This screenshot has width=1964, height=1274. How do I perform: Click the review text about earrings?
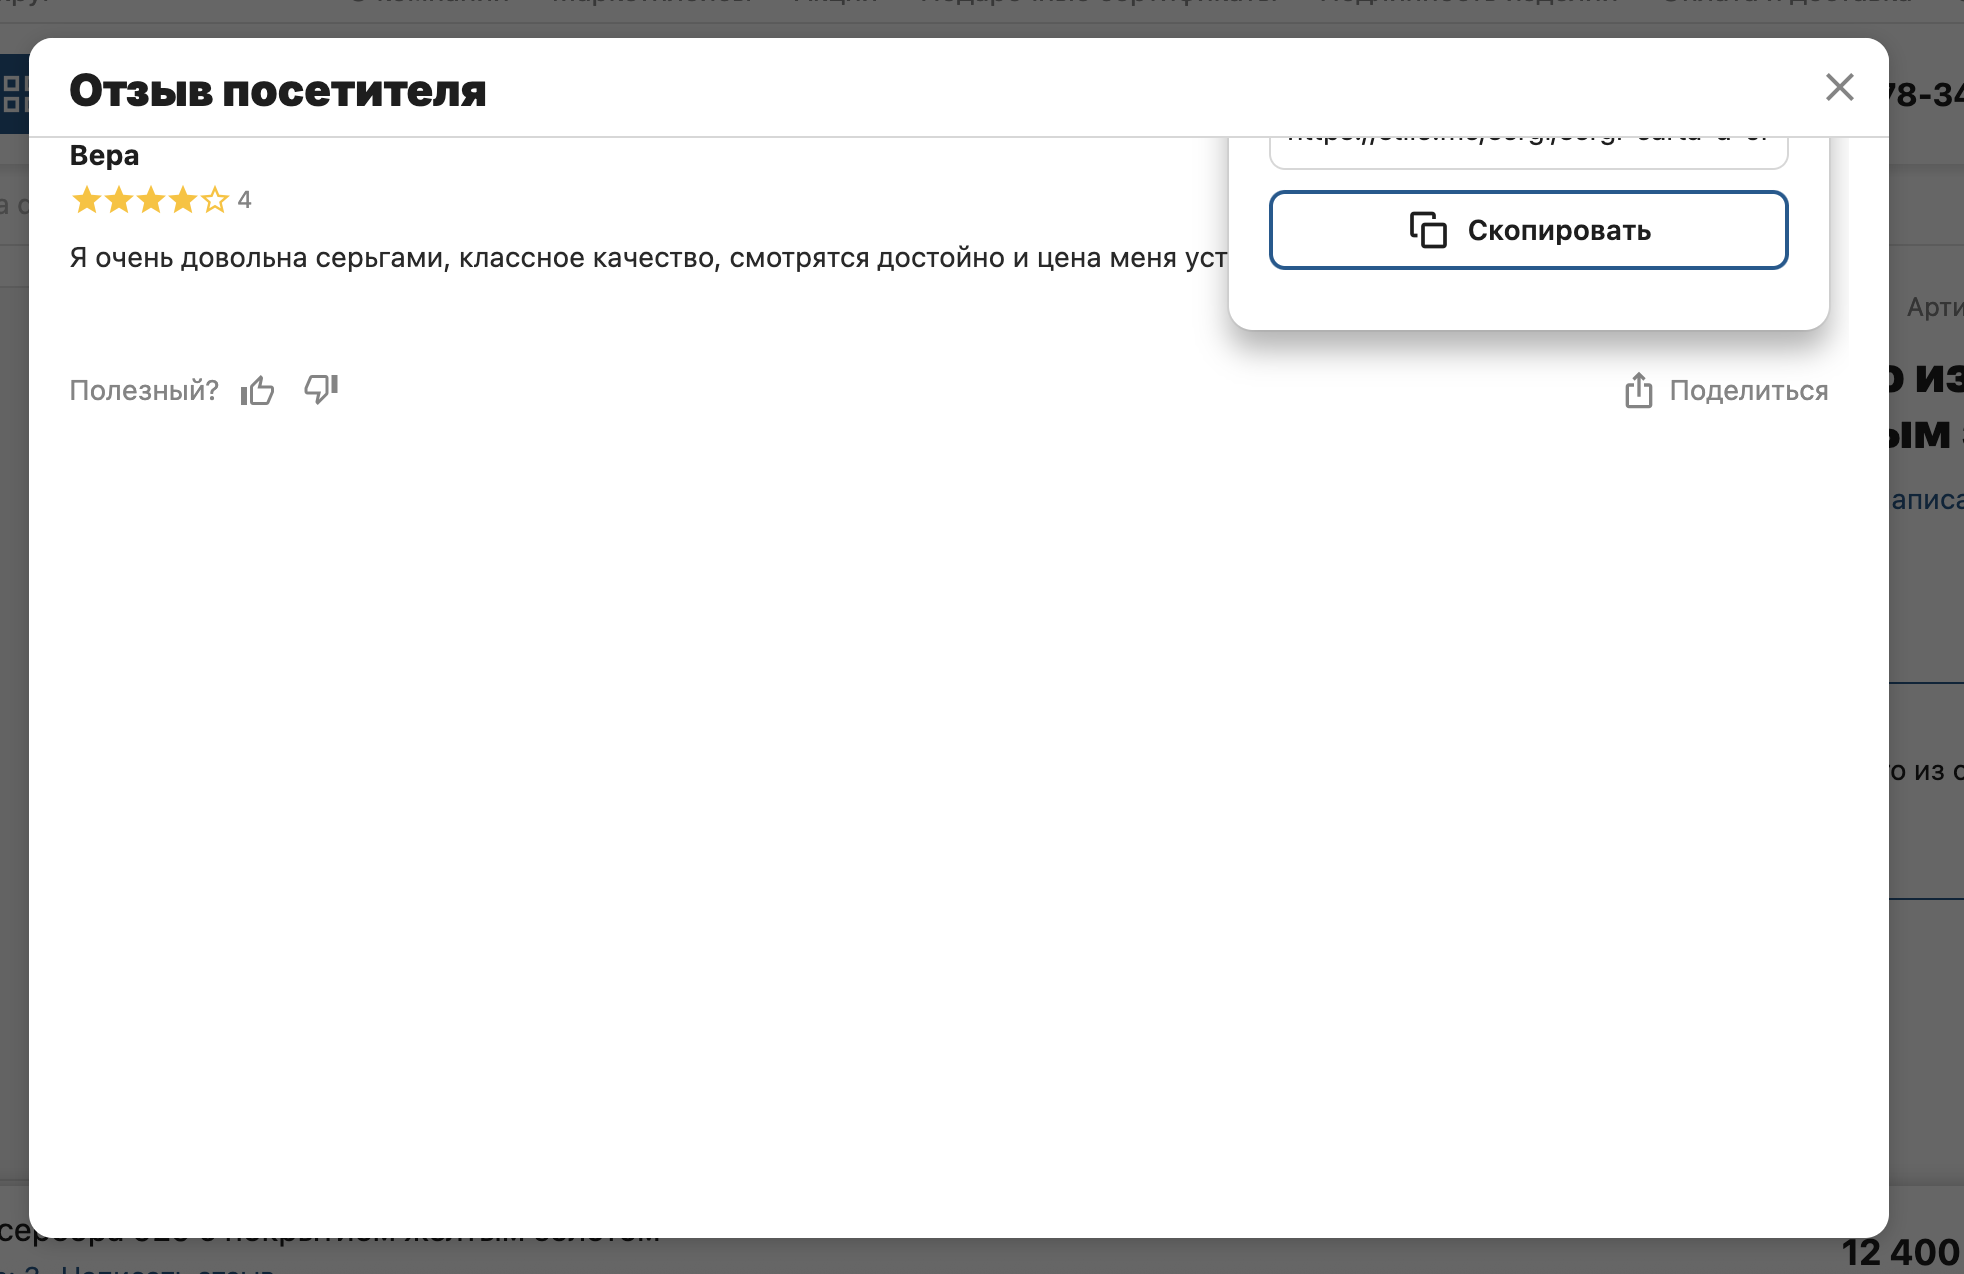click(x=647, y=258)
